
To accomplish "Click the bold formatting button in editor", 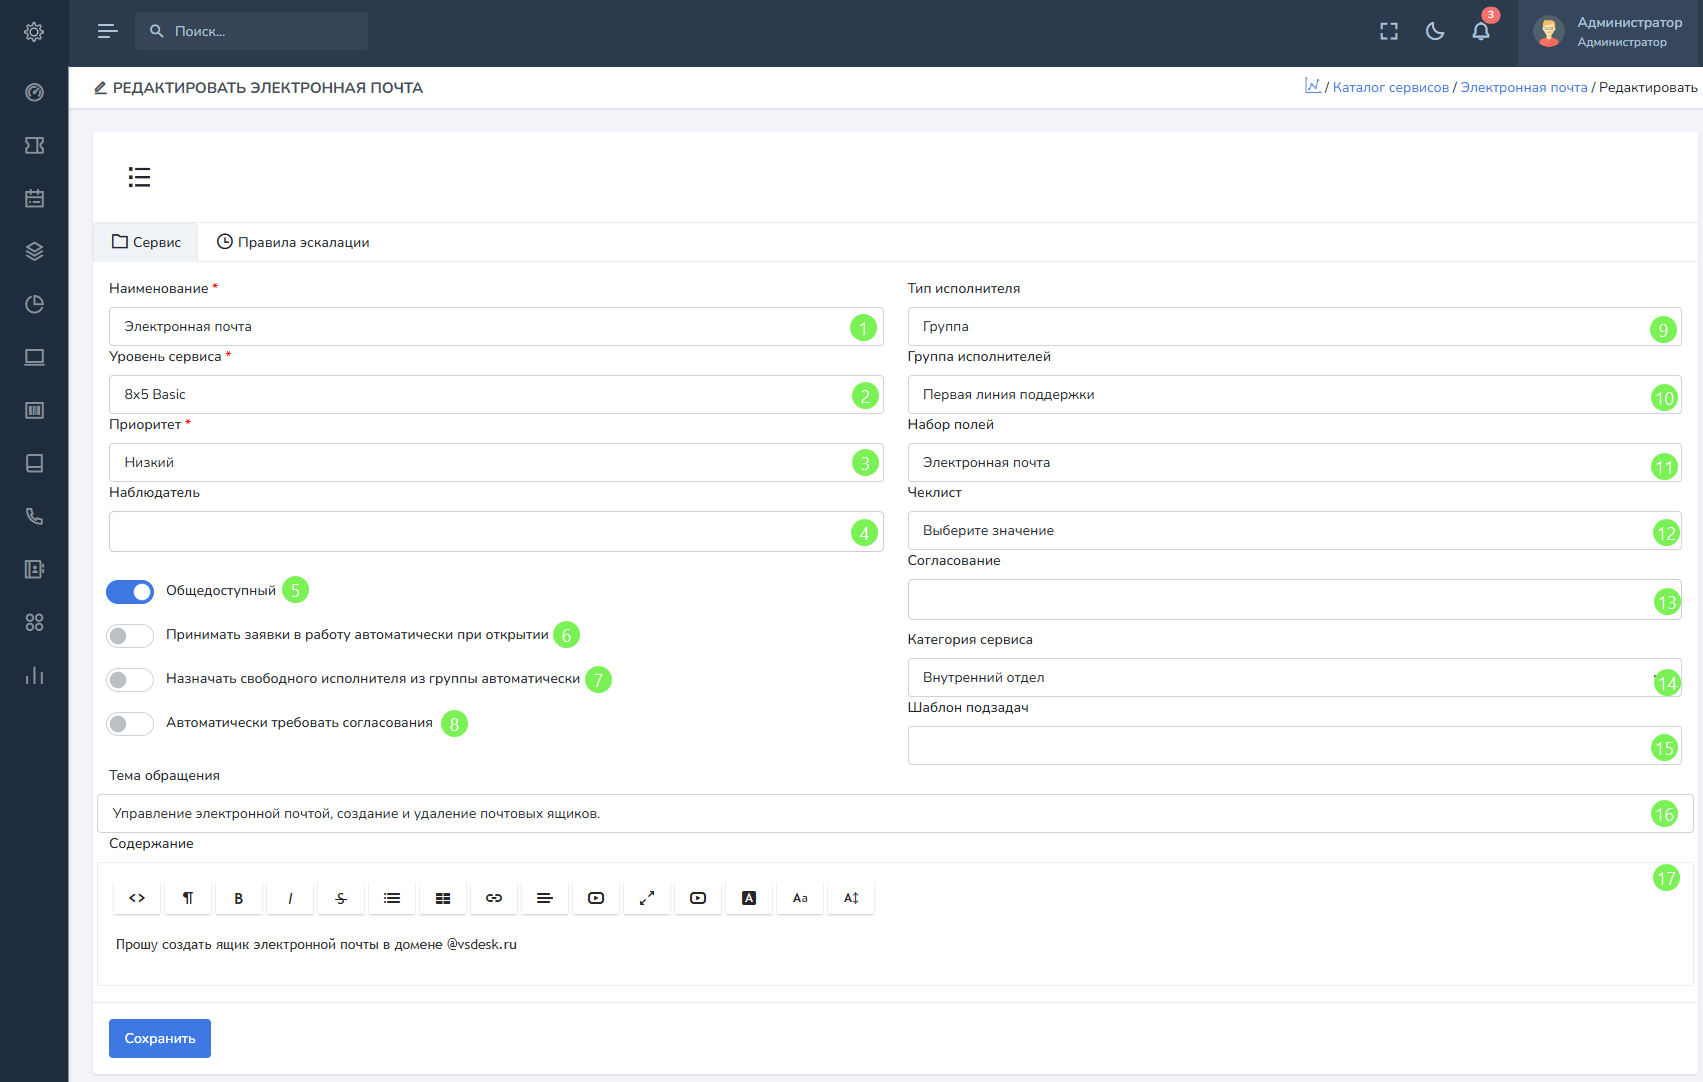I will [238, 898].
